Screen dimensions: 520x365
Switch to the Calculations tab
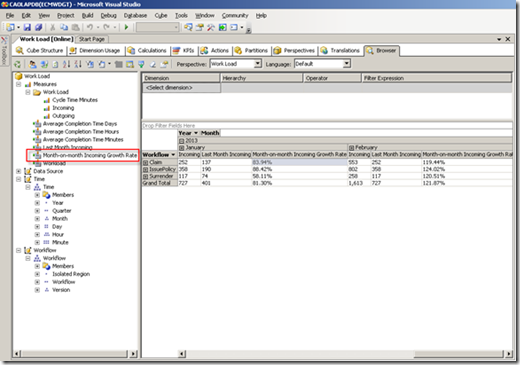[x=147, y=51]
